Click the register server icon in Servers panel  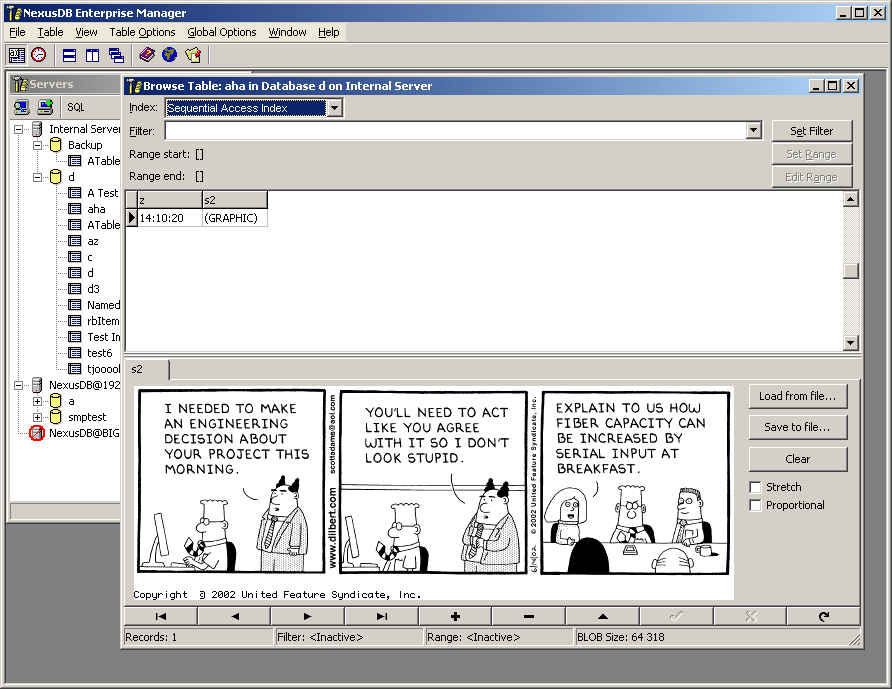22,107
